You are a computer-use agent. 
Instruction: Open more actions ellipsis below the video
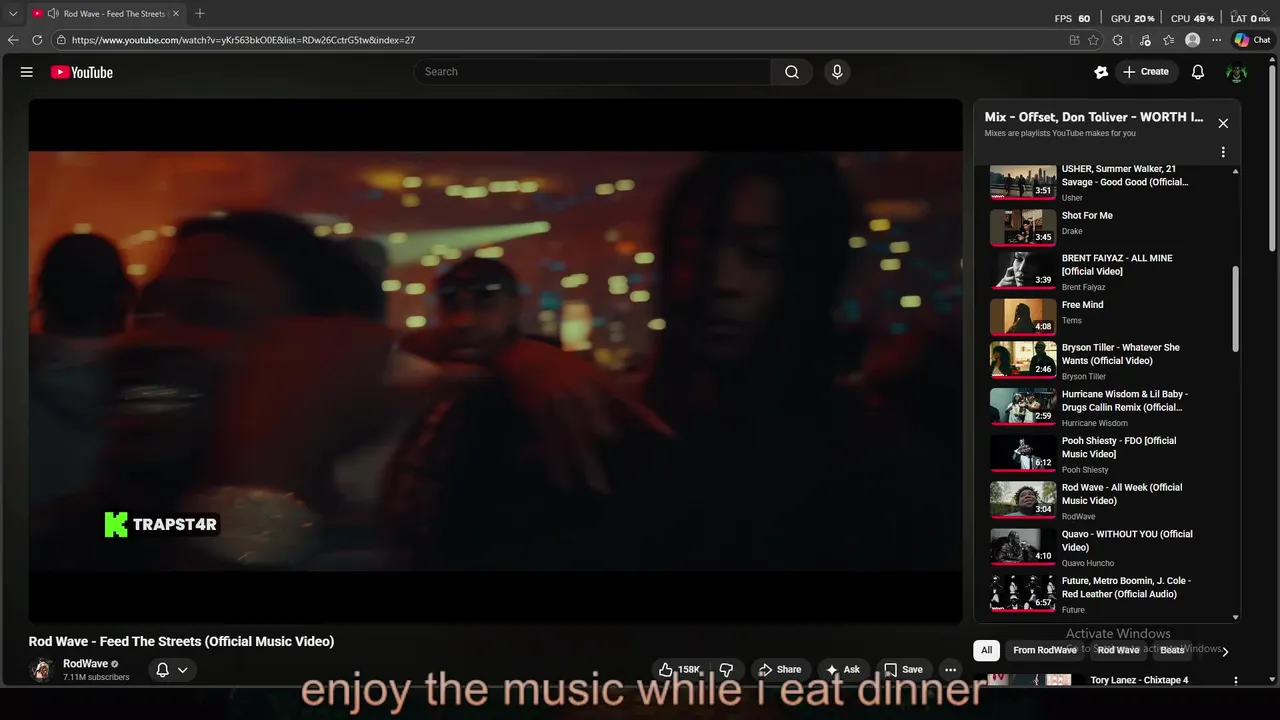951,670
